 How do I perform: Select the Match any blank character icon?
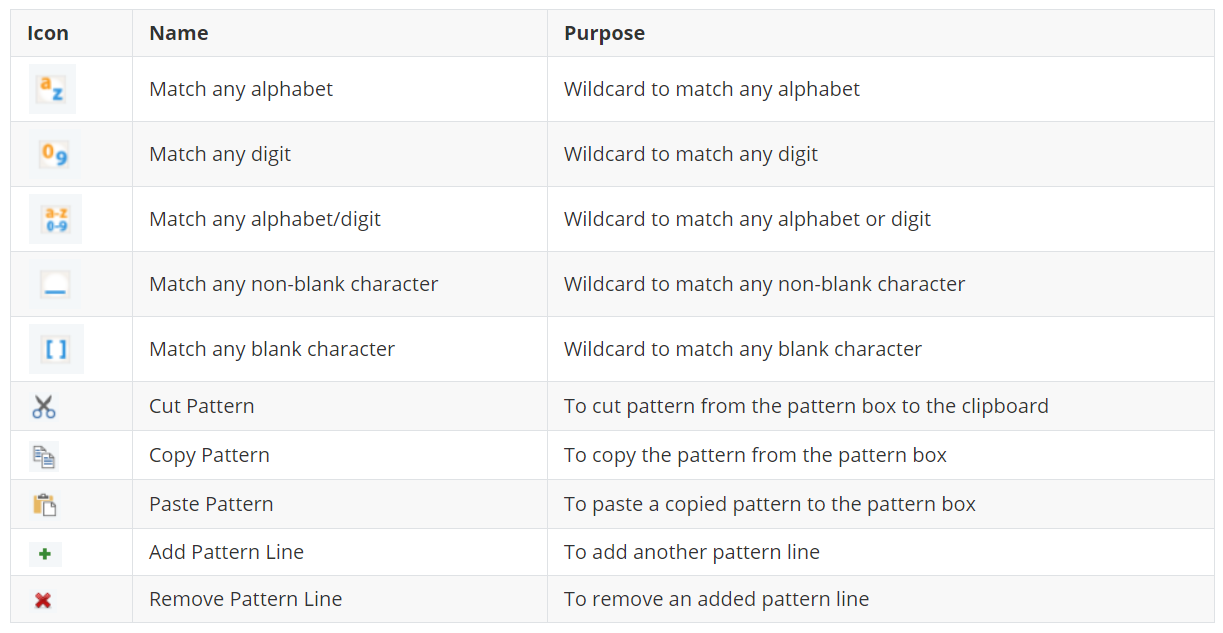[56, 349]
